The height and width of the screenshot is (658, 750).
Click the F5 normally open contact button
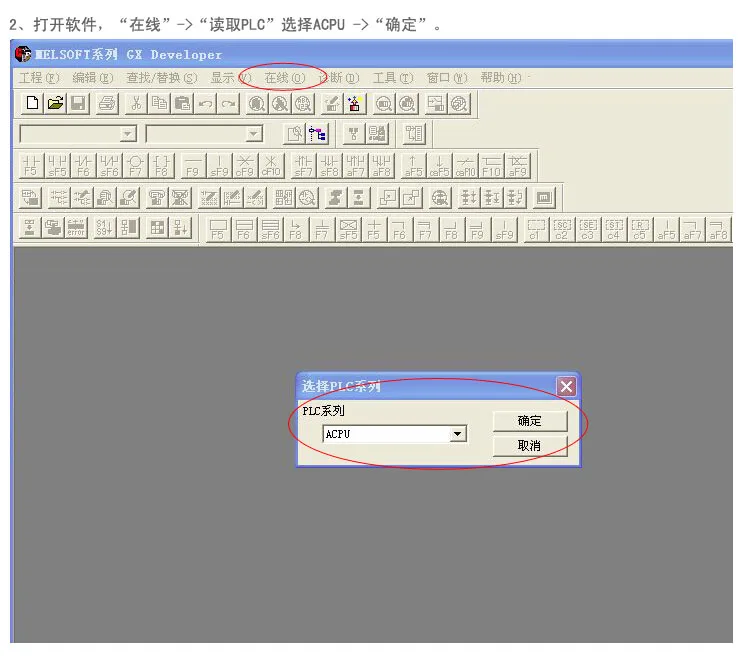click(x=31, y=165)
